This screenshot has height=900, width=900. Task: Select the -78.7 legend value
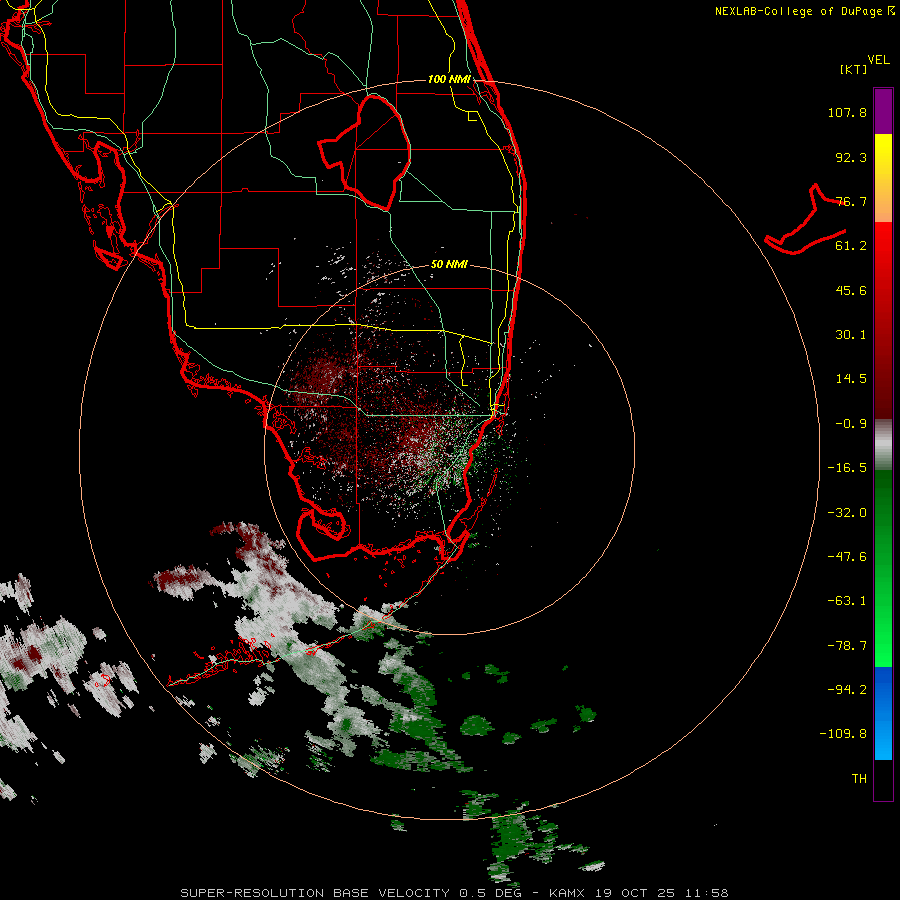coord(847,646)
